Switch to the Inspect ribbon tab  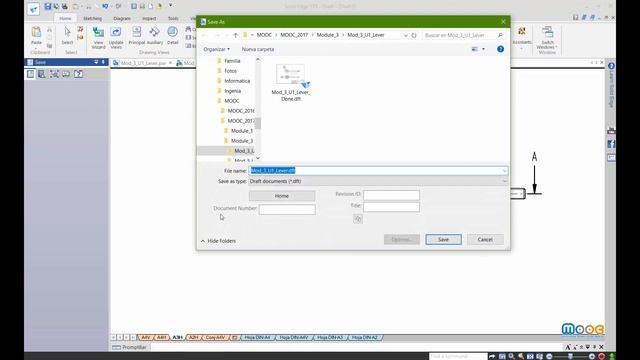(149, 18)
